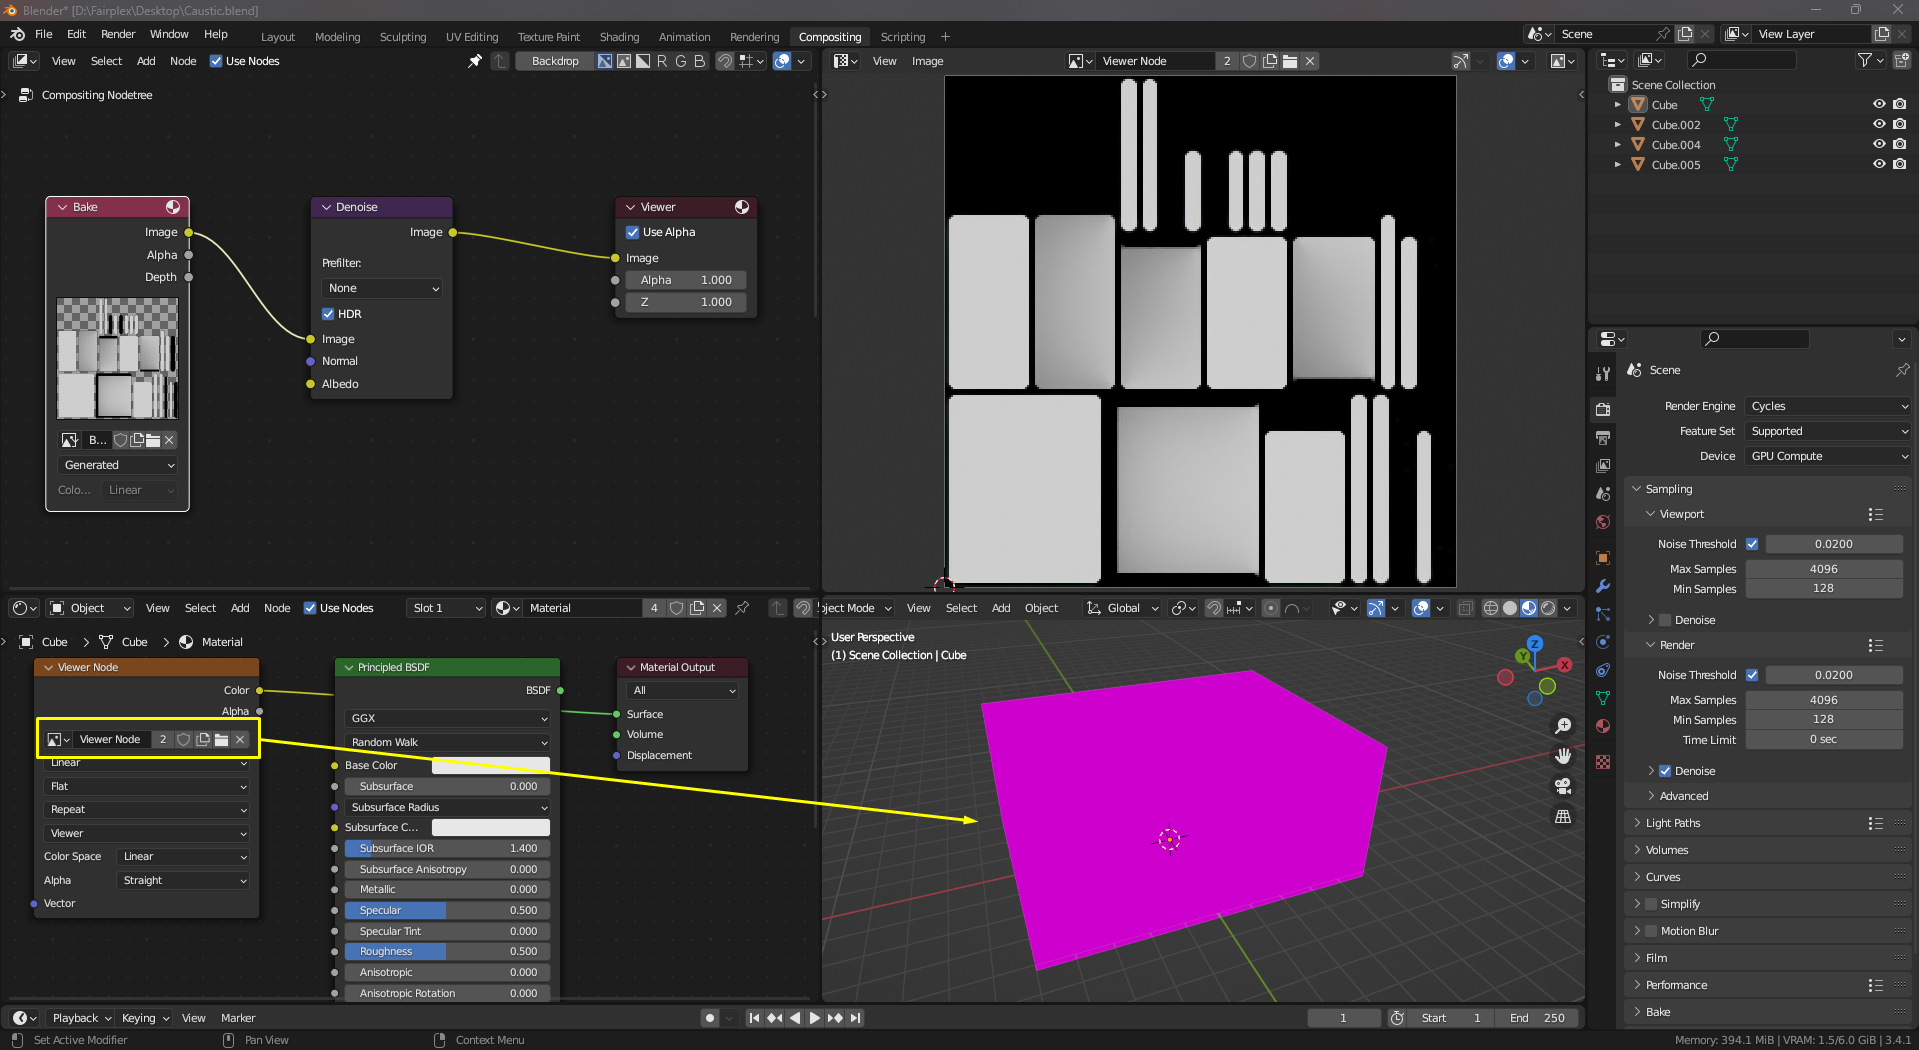Image resolution: width=1919 pixels, height=1050 pixels.
Task: Toggle Use Nodes in compositor header
Action: (x=216, y=61)
